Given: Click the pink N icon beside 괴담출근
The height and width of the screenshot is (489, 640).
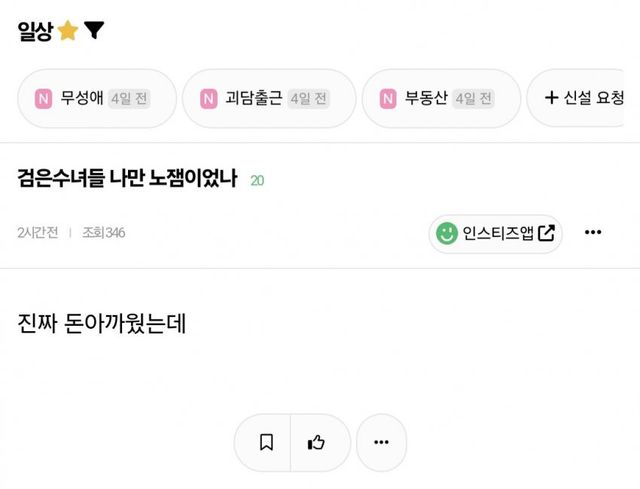Looking at the screenshot, I should click(x=208, y=98).
